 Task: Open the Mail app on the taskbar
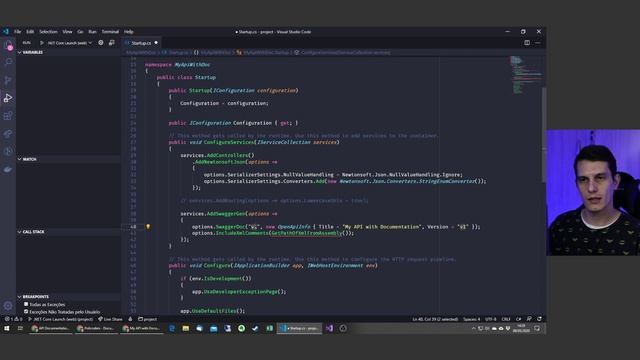213,328
